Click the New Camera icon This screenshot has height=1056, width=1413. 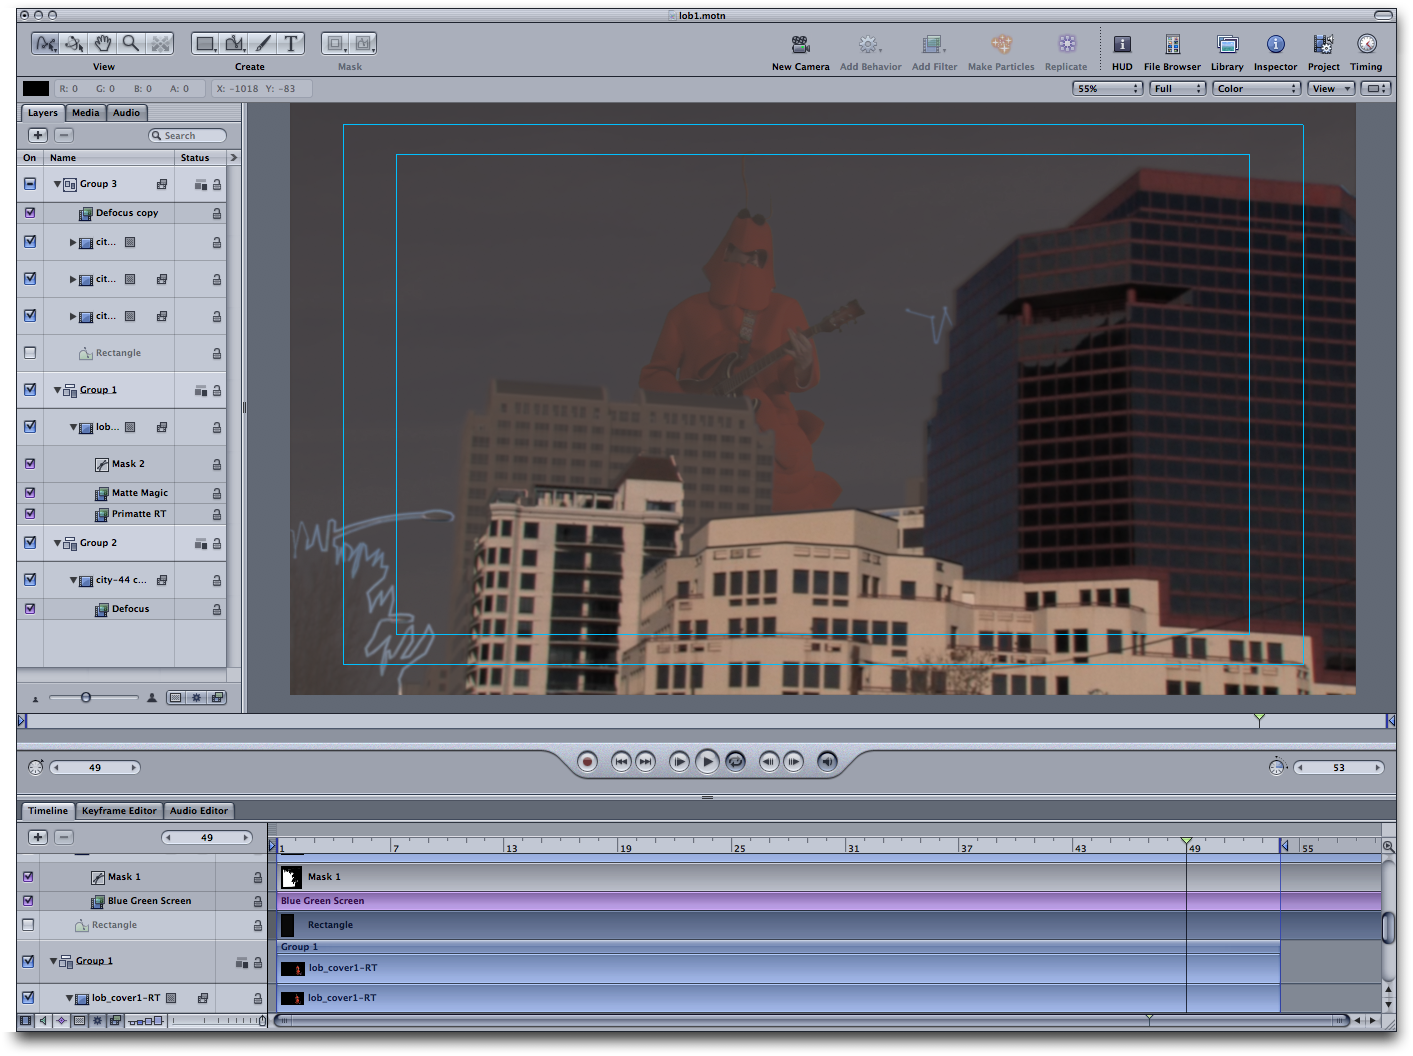pyautogui.click(x=800, y=45)
